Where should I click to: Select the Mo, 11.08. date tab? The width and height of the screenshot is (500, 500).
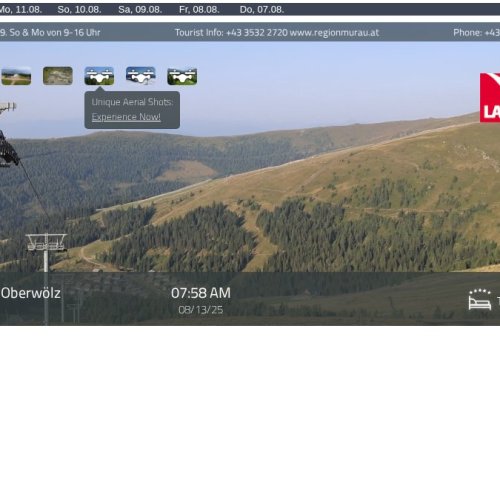coord(21,10)
